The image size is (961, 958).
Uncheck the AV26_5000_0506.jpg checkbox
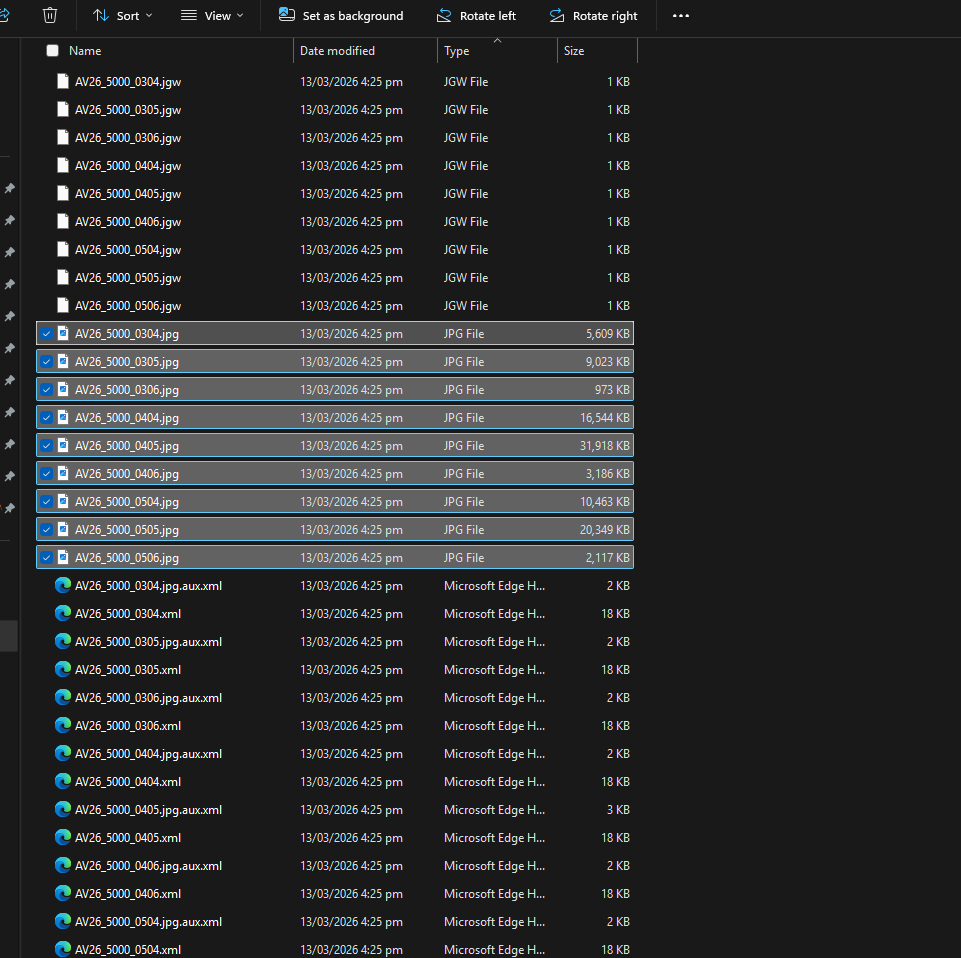click(47, 558)
